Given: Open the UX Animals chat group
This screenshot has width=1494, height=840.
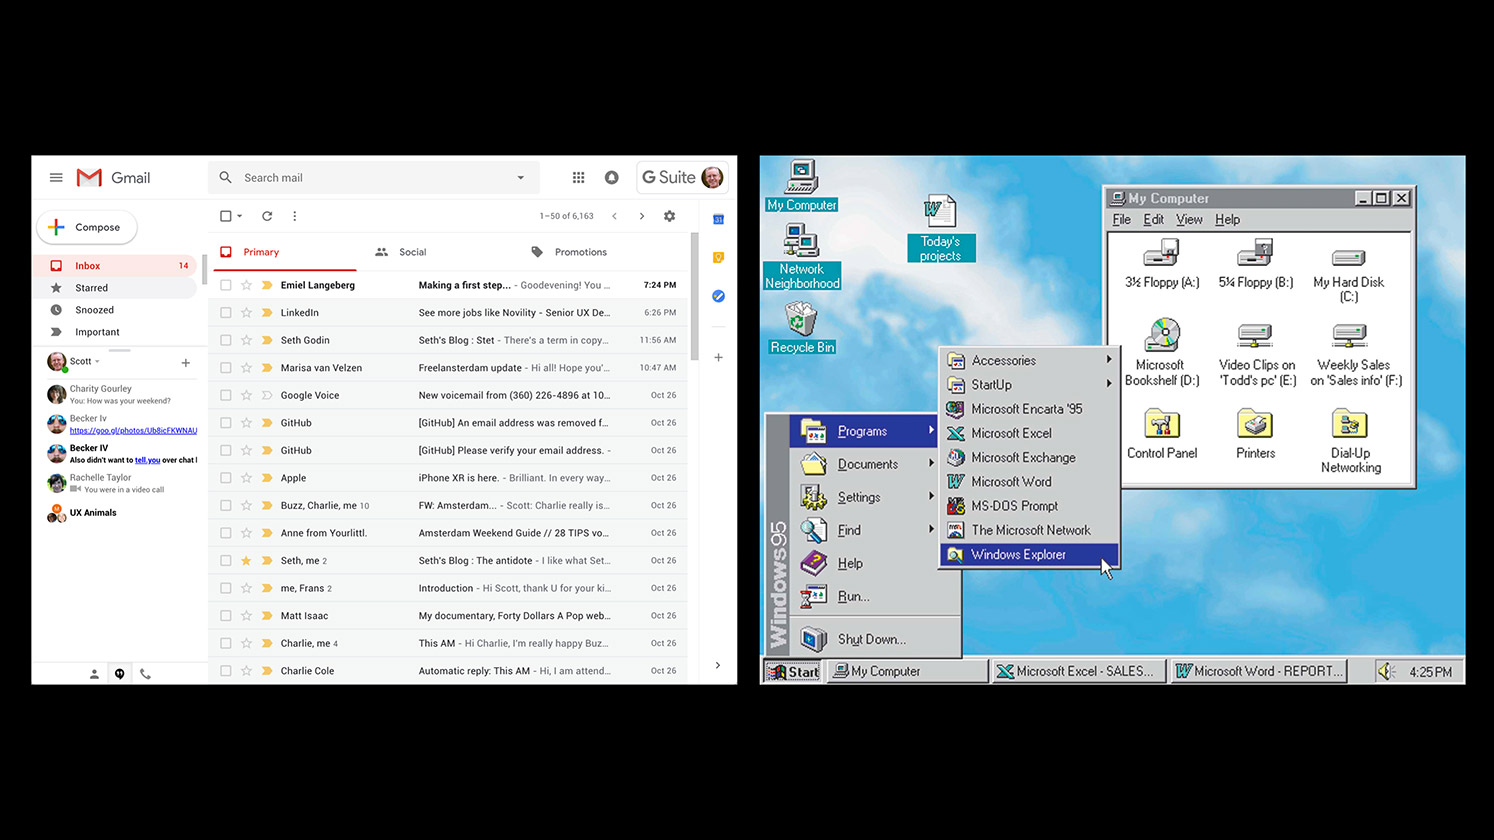Looking at the screenshot, I should click(x=120, y=513).
